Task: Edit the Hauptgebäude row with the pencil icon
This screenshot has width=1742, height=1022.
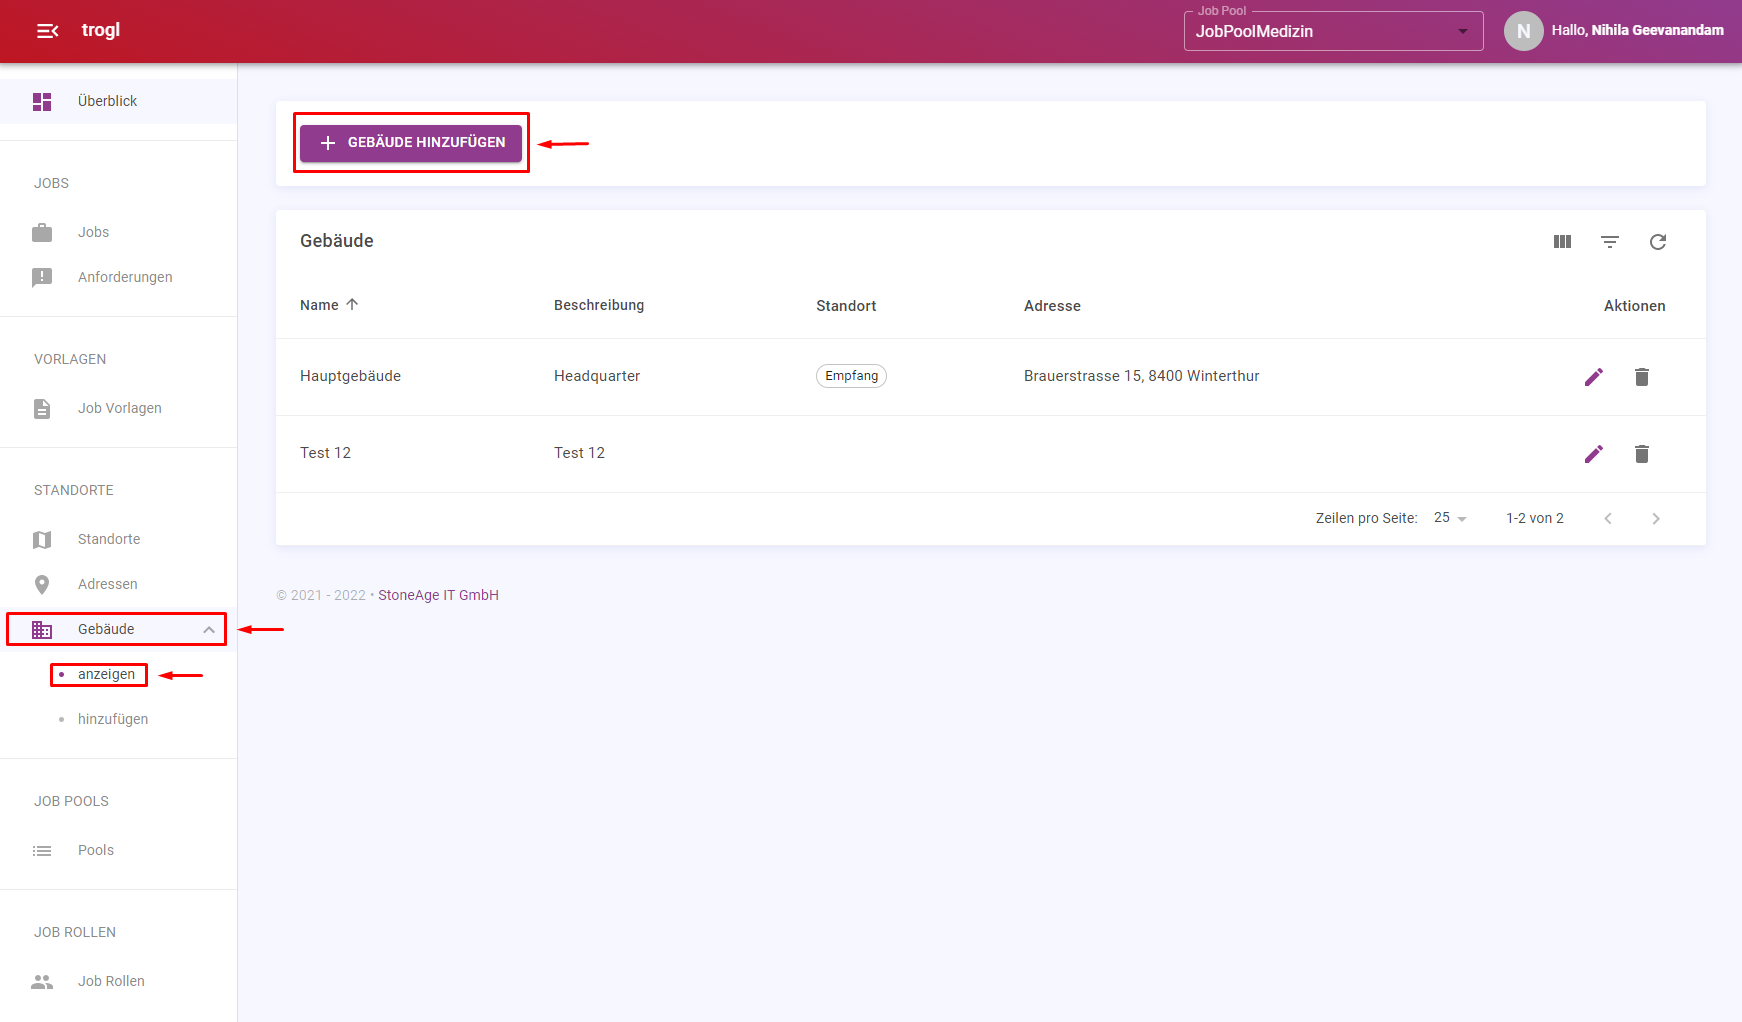Action: click(1594, 377)
